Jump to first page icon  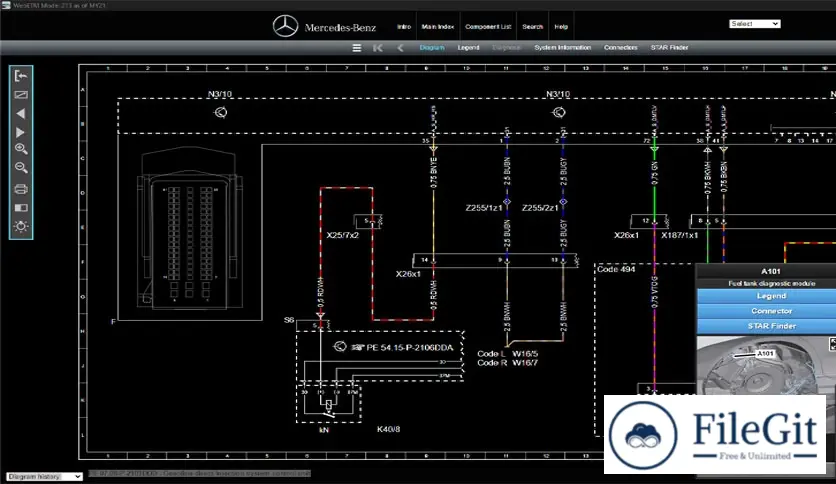(377, 48)
